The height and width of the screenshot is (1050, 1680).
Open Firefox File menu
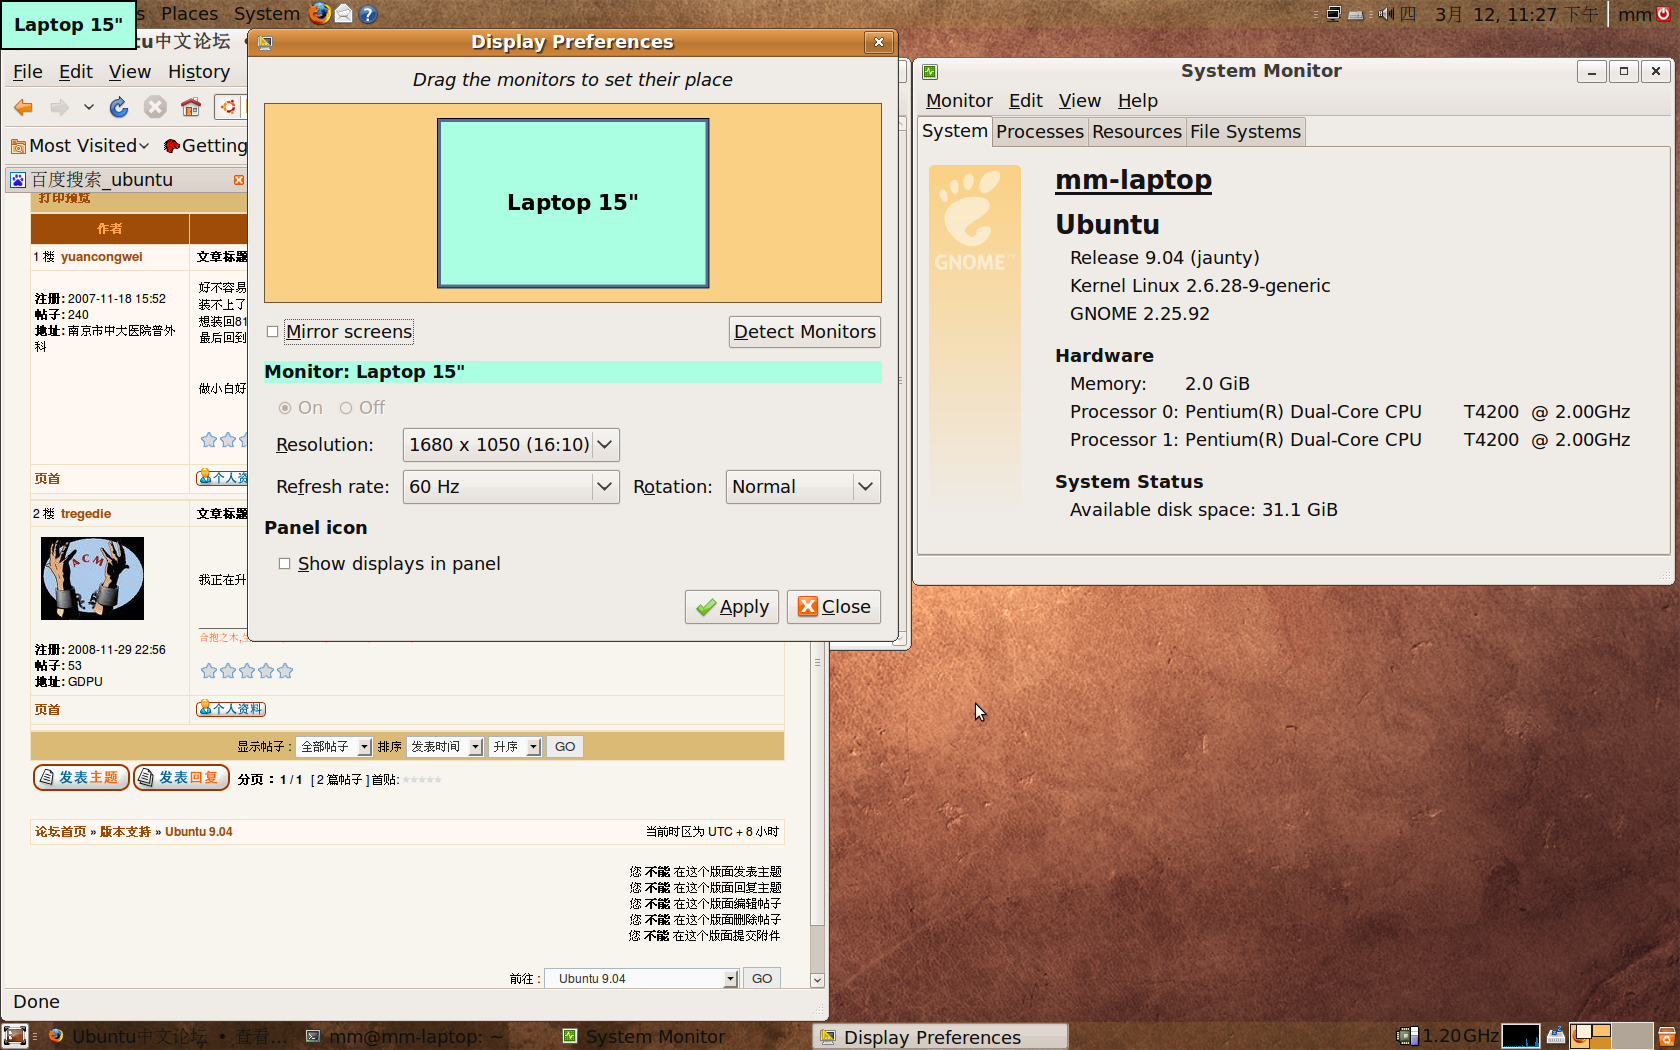[28, 72]
